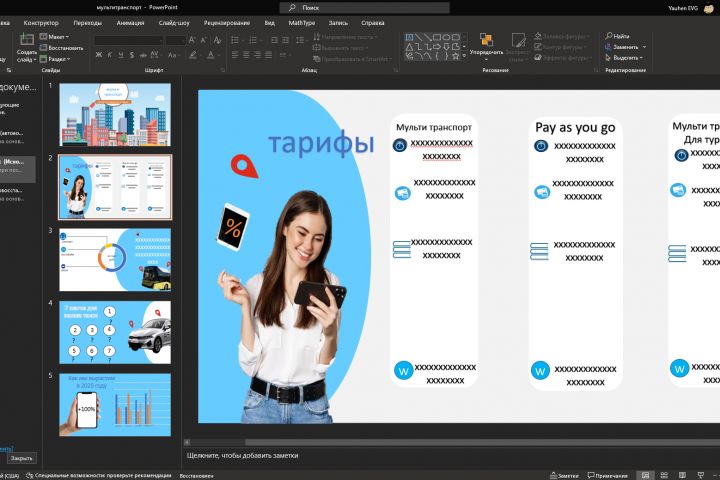Toggle underline text formatting (Ч)

pyautogui.click(x=121, y=54)
